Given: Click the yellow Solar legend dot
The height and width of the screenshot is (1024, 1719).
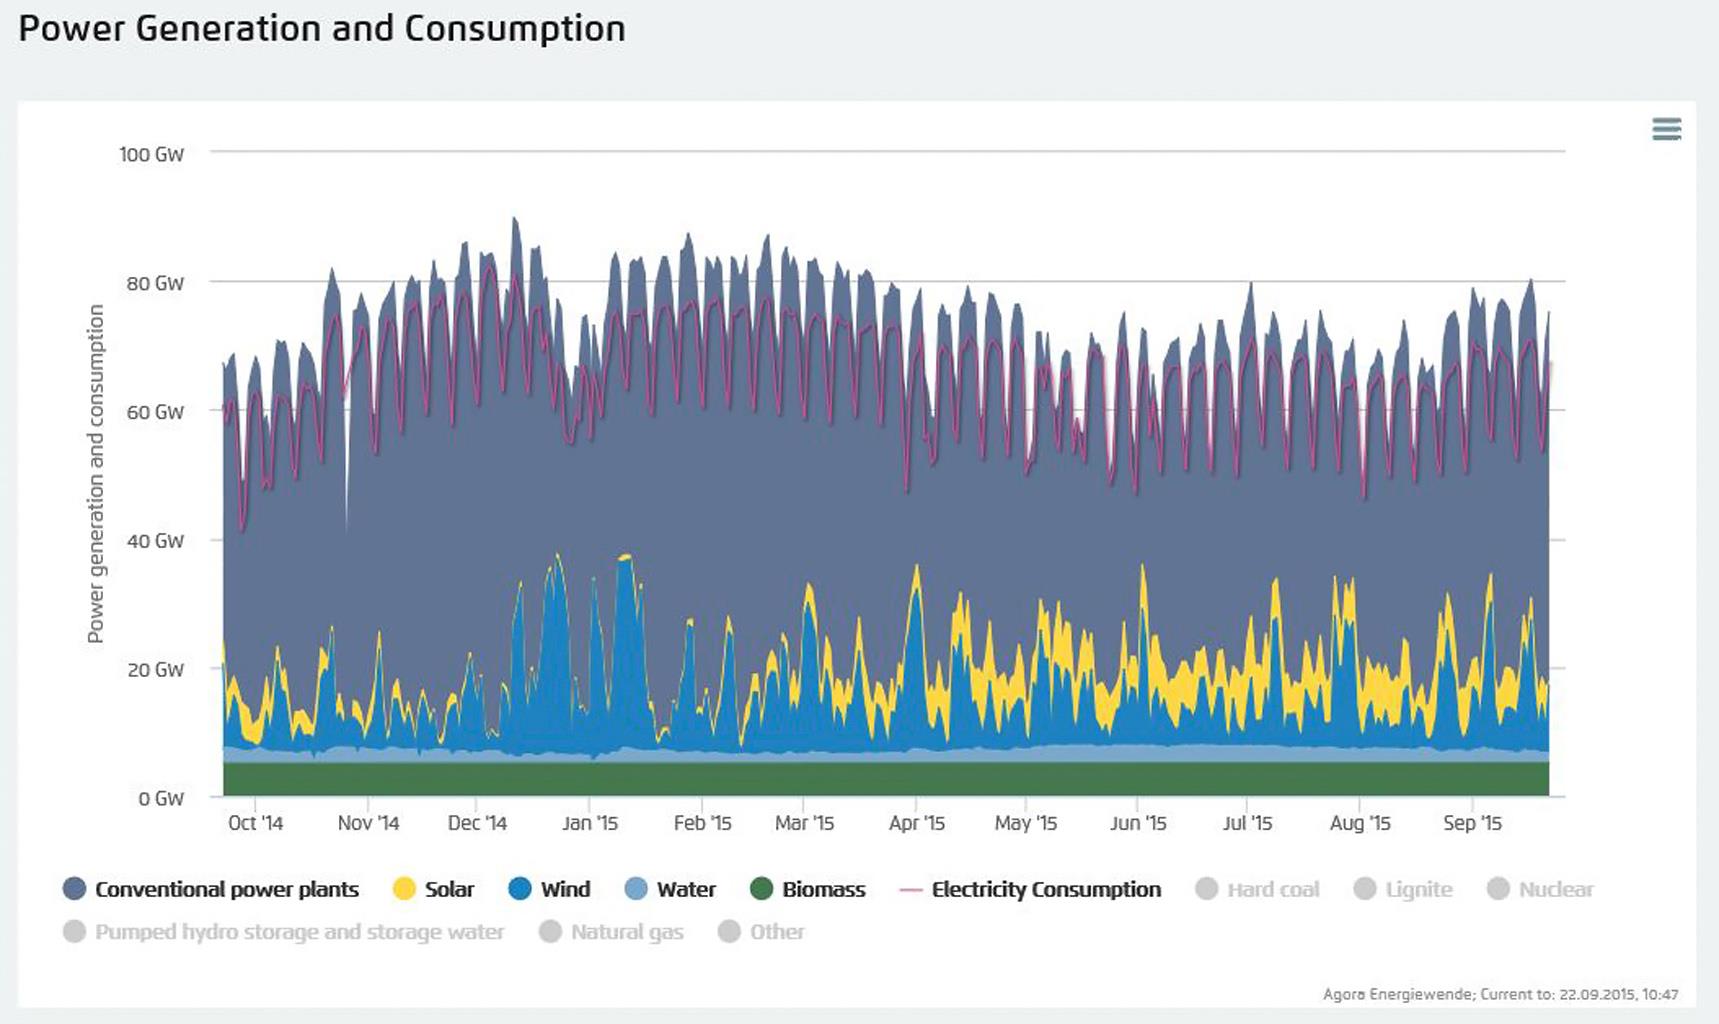Looking at the screenshot, I should pos(404,889).
